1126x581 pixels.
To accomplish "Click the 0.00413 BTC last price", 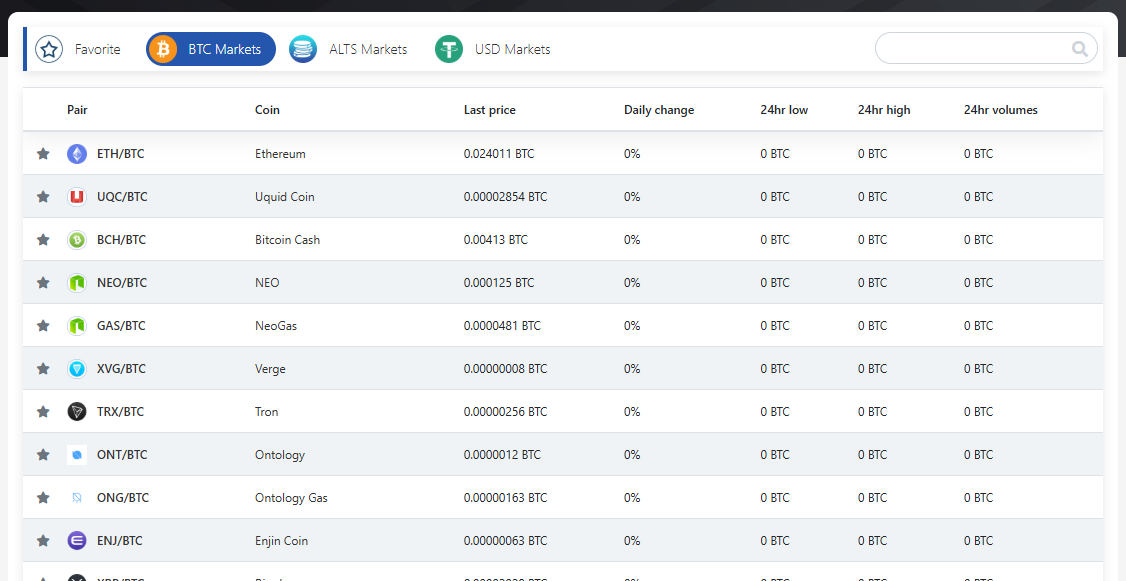I will [495, 240].
